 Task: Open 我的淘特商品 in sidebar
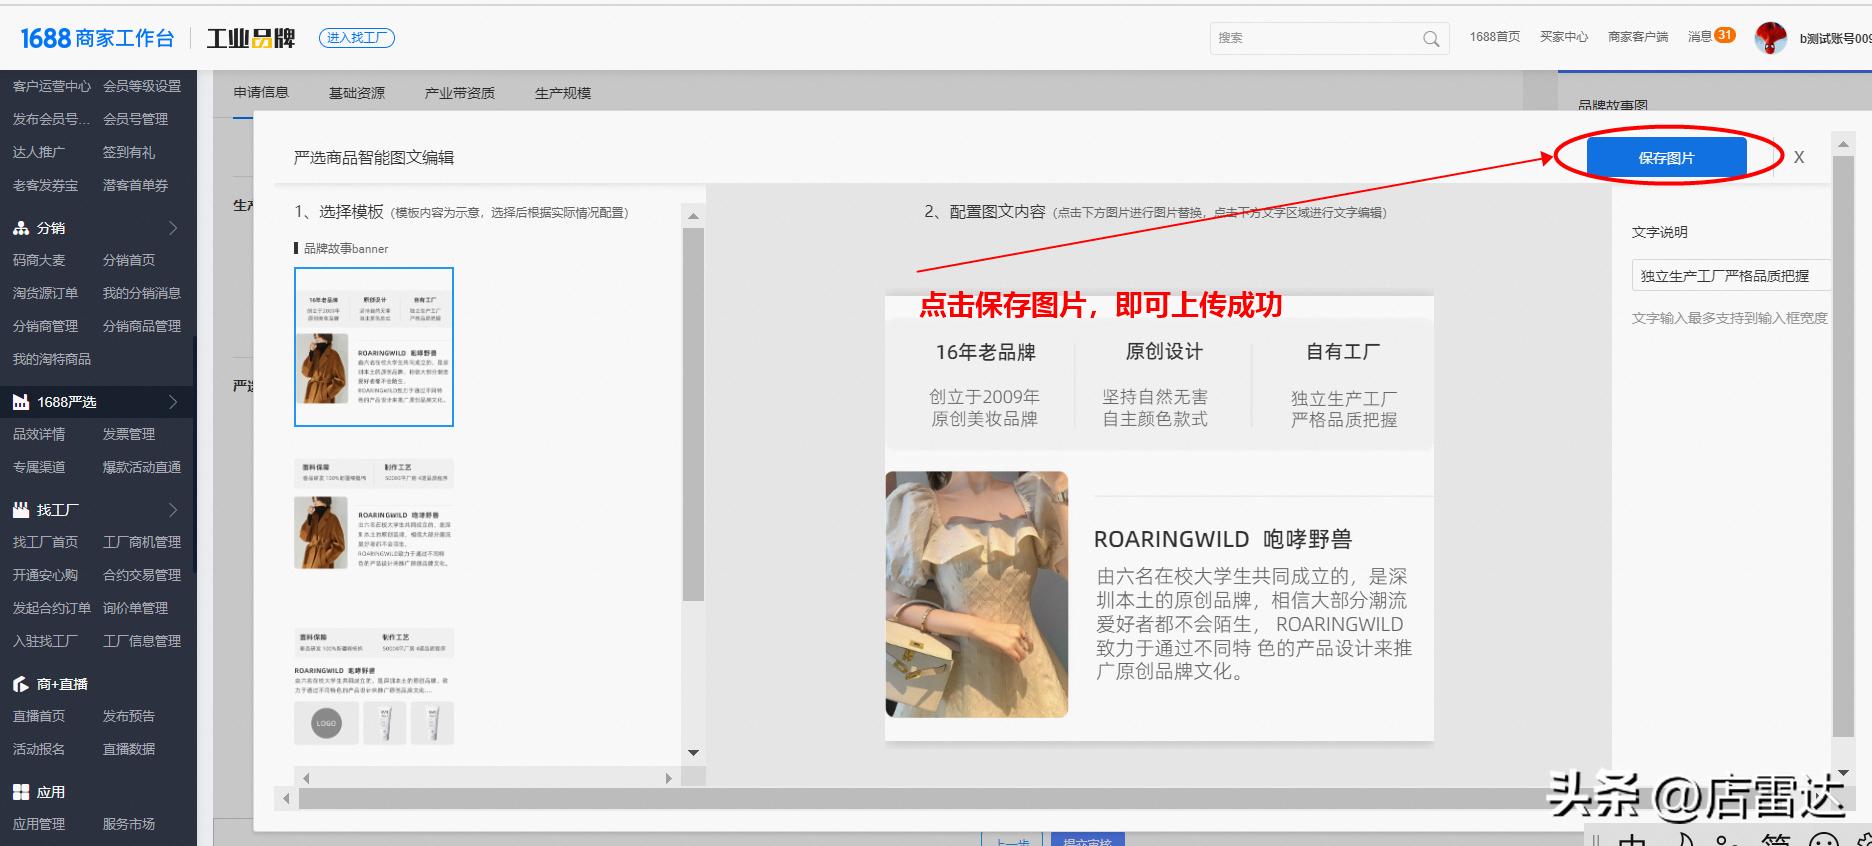(x=52, y=359)
